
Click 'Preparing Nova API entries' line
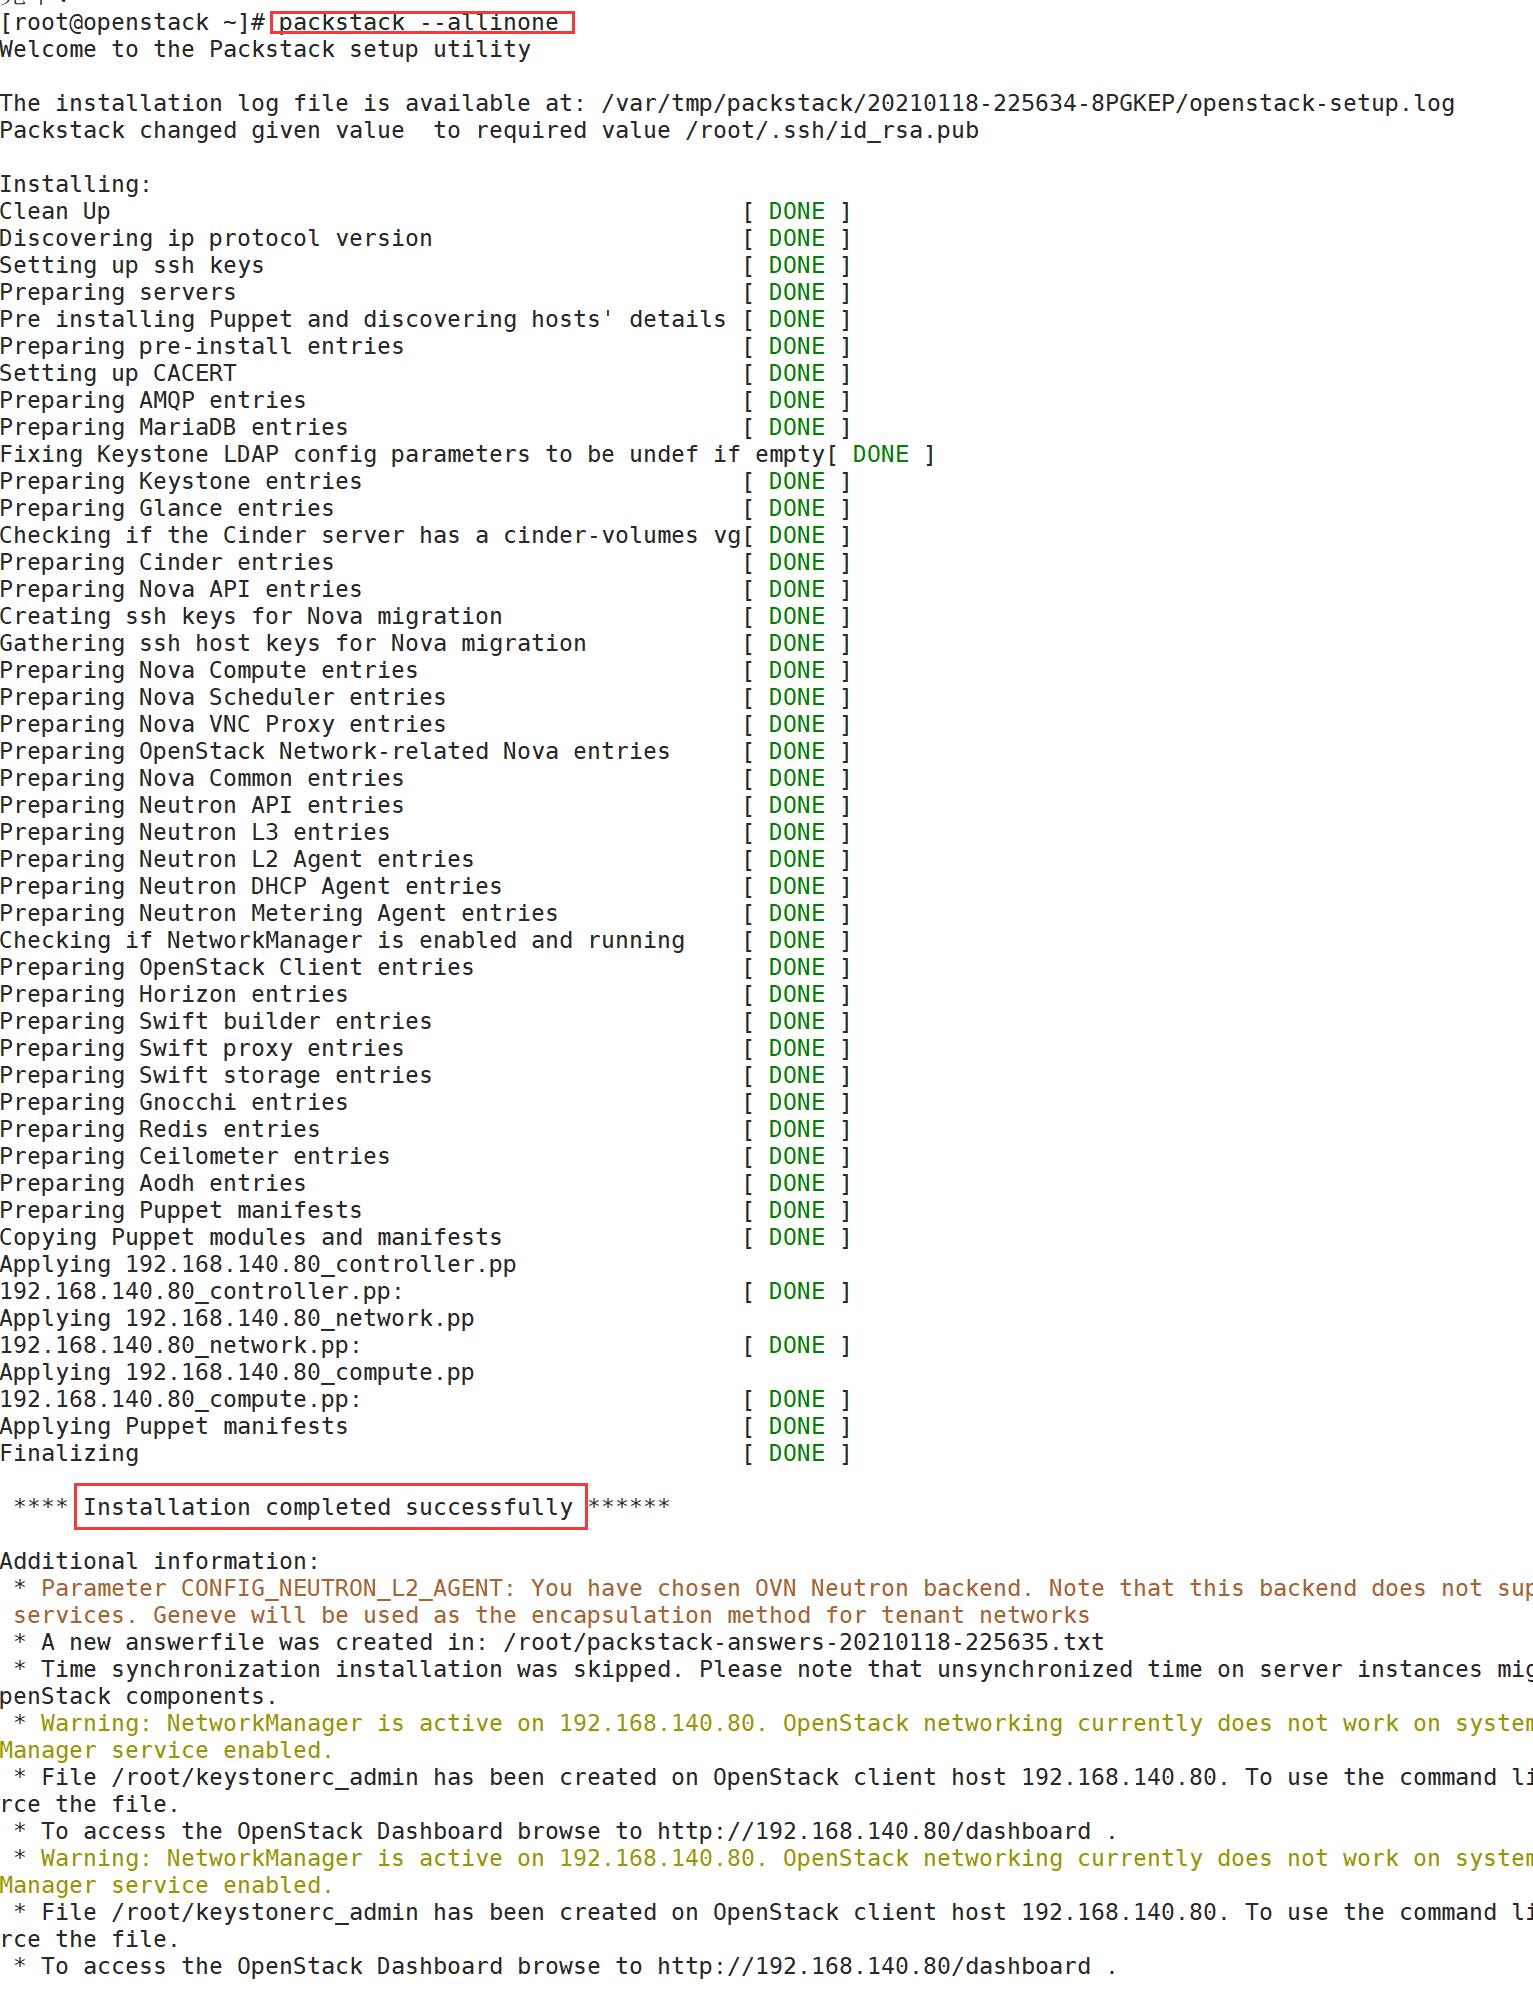coord(181,590)
